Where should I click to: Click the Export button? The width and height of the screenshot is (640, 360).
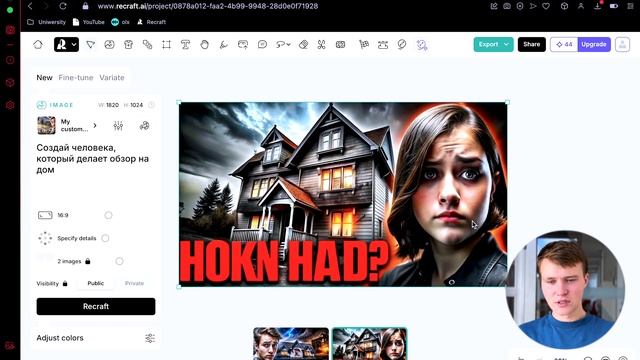tap(488, 44)
